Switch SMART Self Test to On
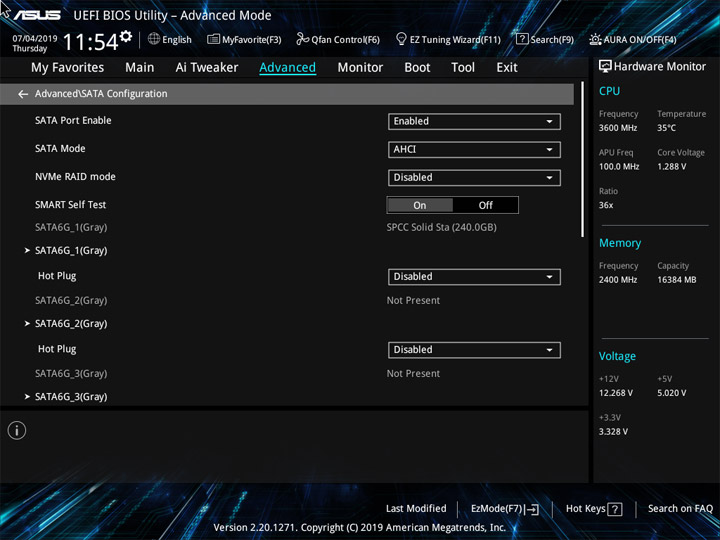 coord(420,205)
